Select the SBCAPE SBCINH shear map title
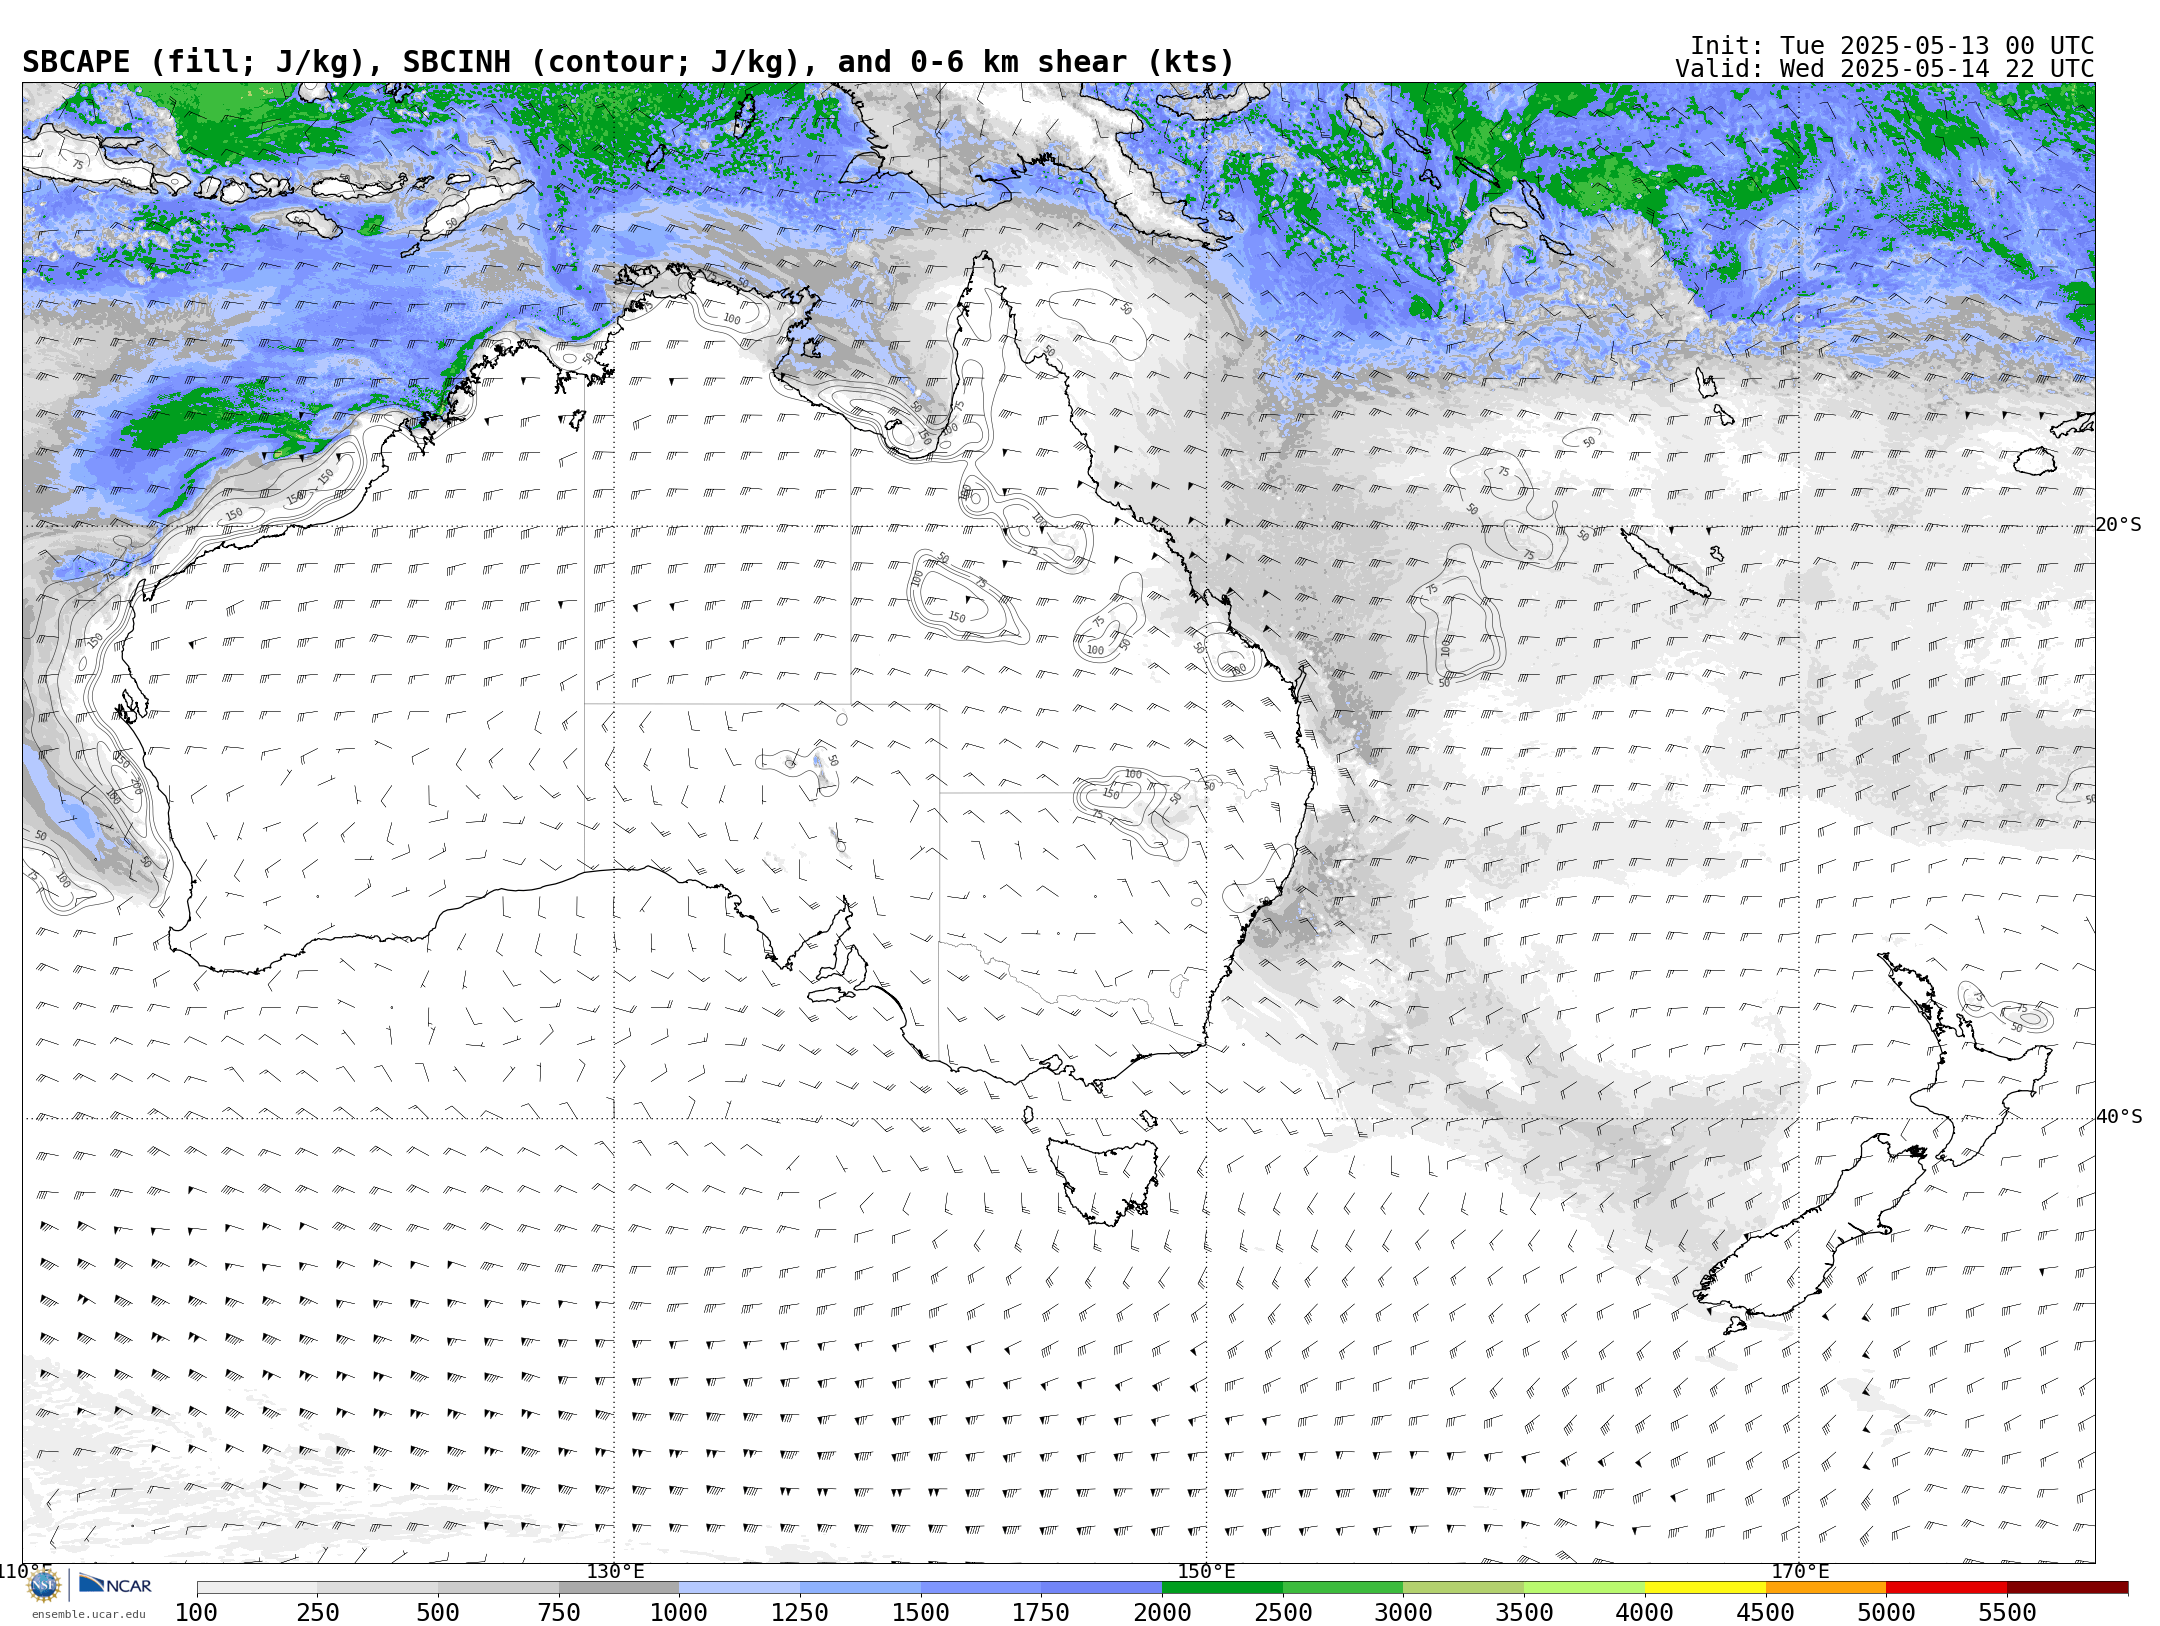The width and height of the screenshot is (2160, 1626). coord(628,62)
